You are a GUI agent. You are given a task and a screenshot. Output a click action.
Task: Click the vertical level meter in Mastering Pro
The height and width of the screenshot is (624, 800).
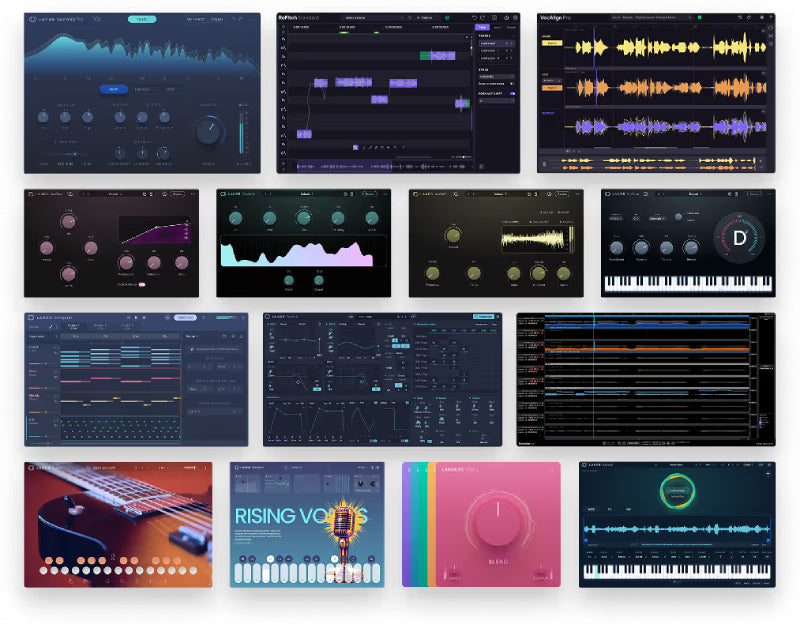241,133
